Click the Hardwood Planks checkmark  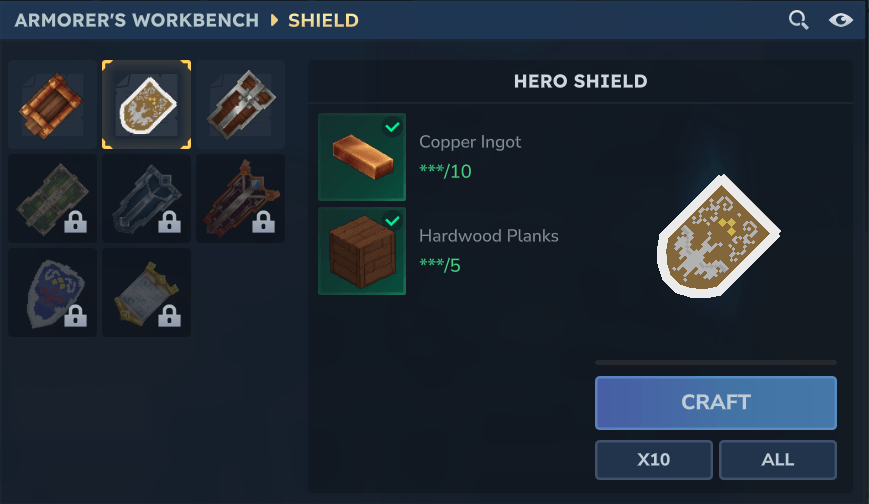point(392,221)
